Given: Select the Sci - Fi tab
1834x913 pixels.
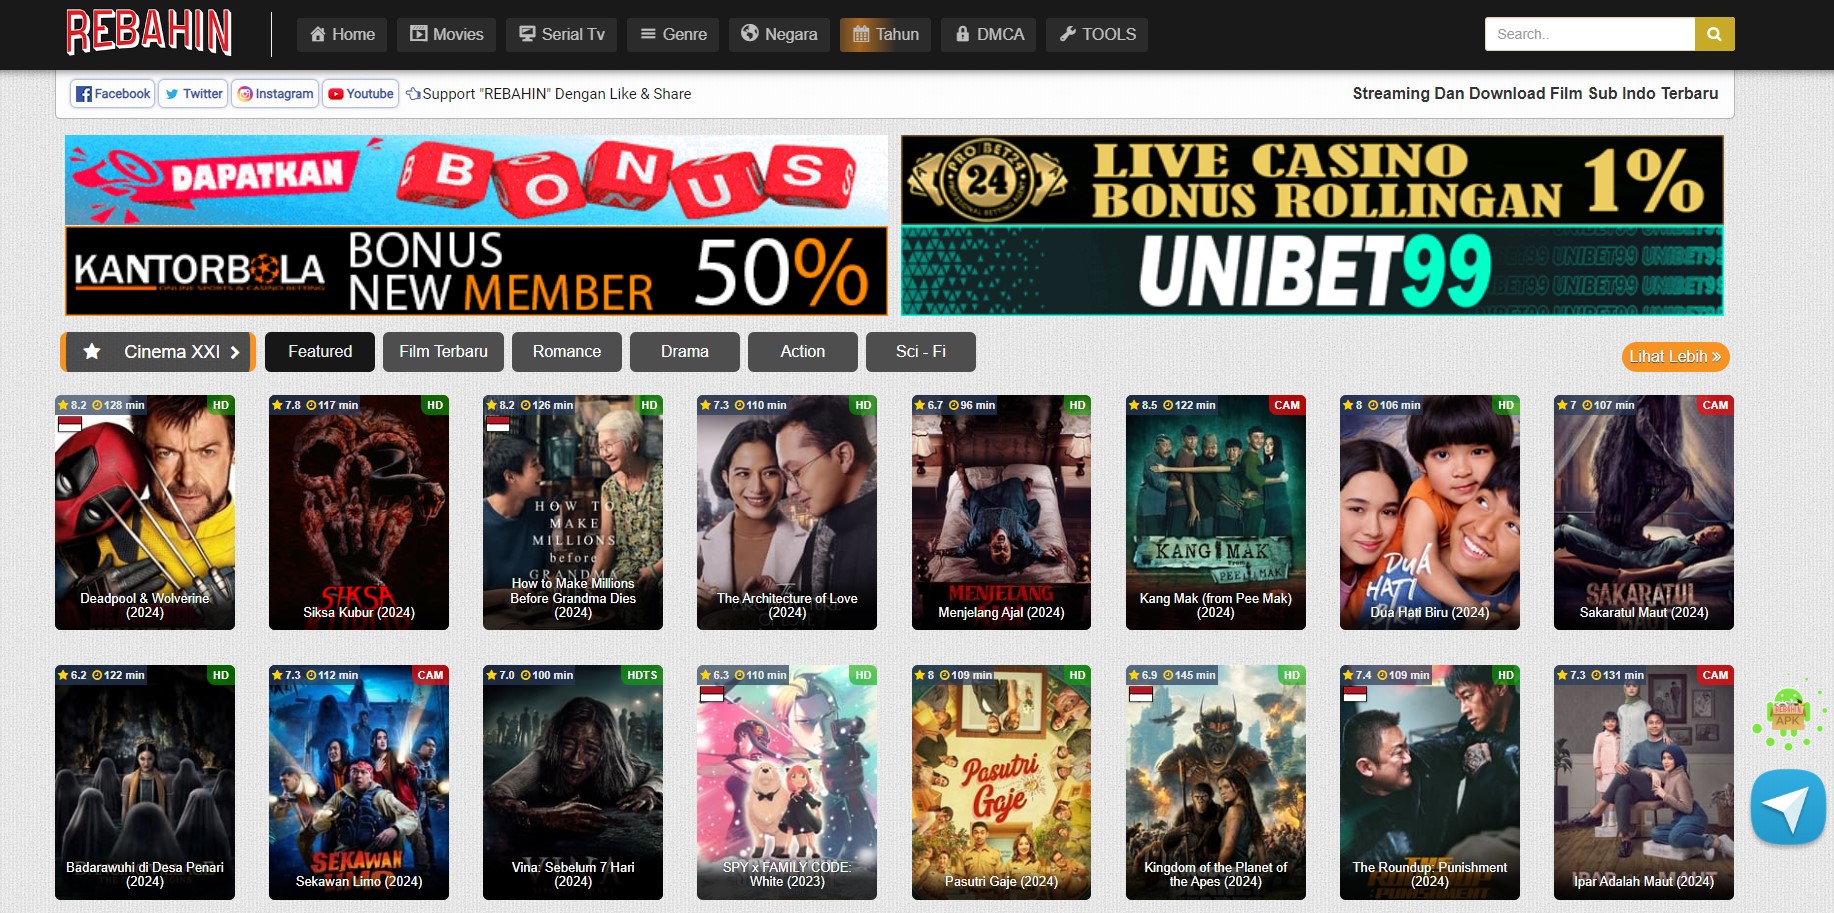Looking at the screenshot, I should tap(921, 352).
